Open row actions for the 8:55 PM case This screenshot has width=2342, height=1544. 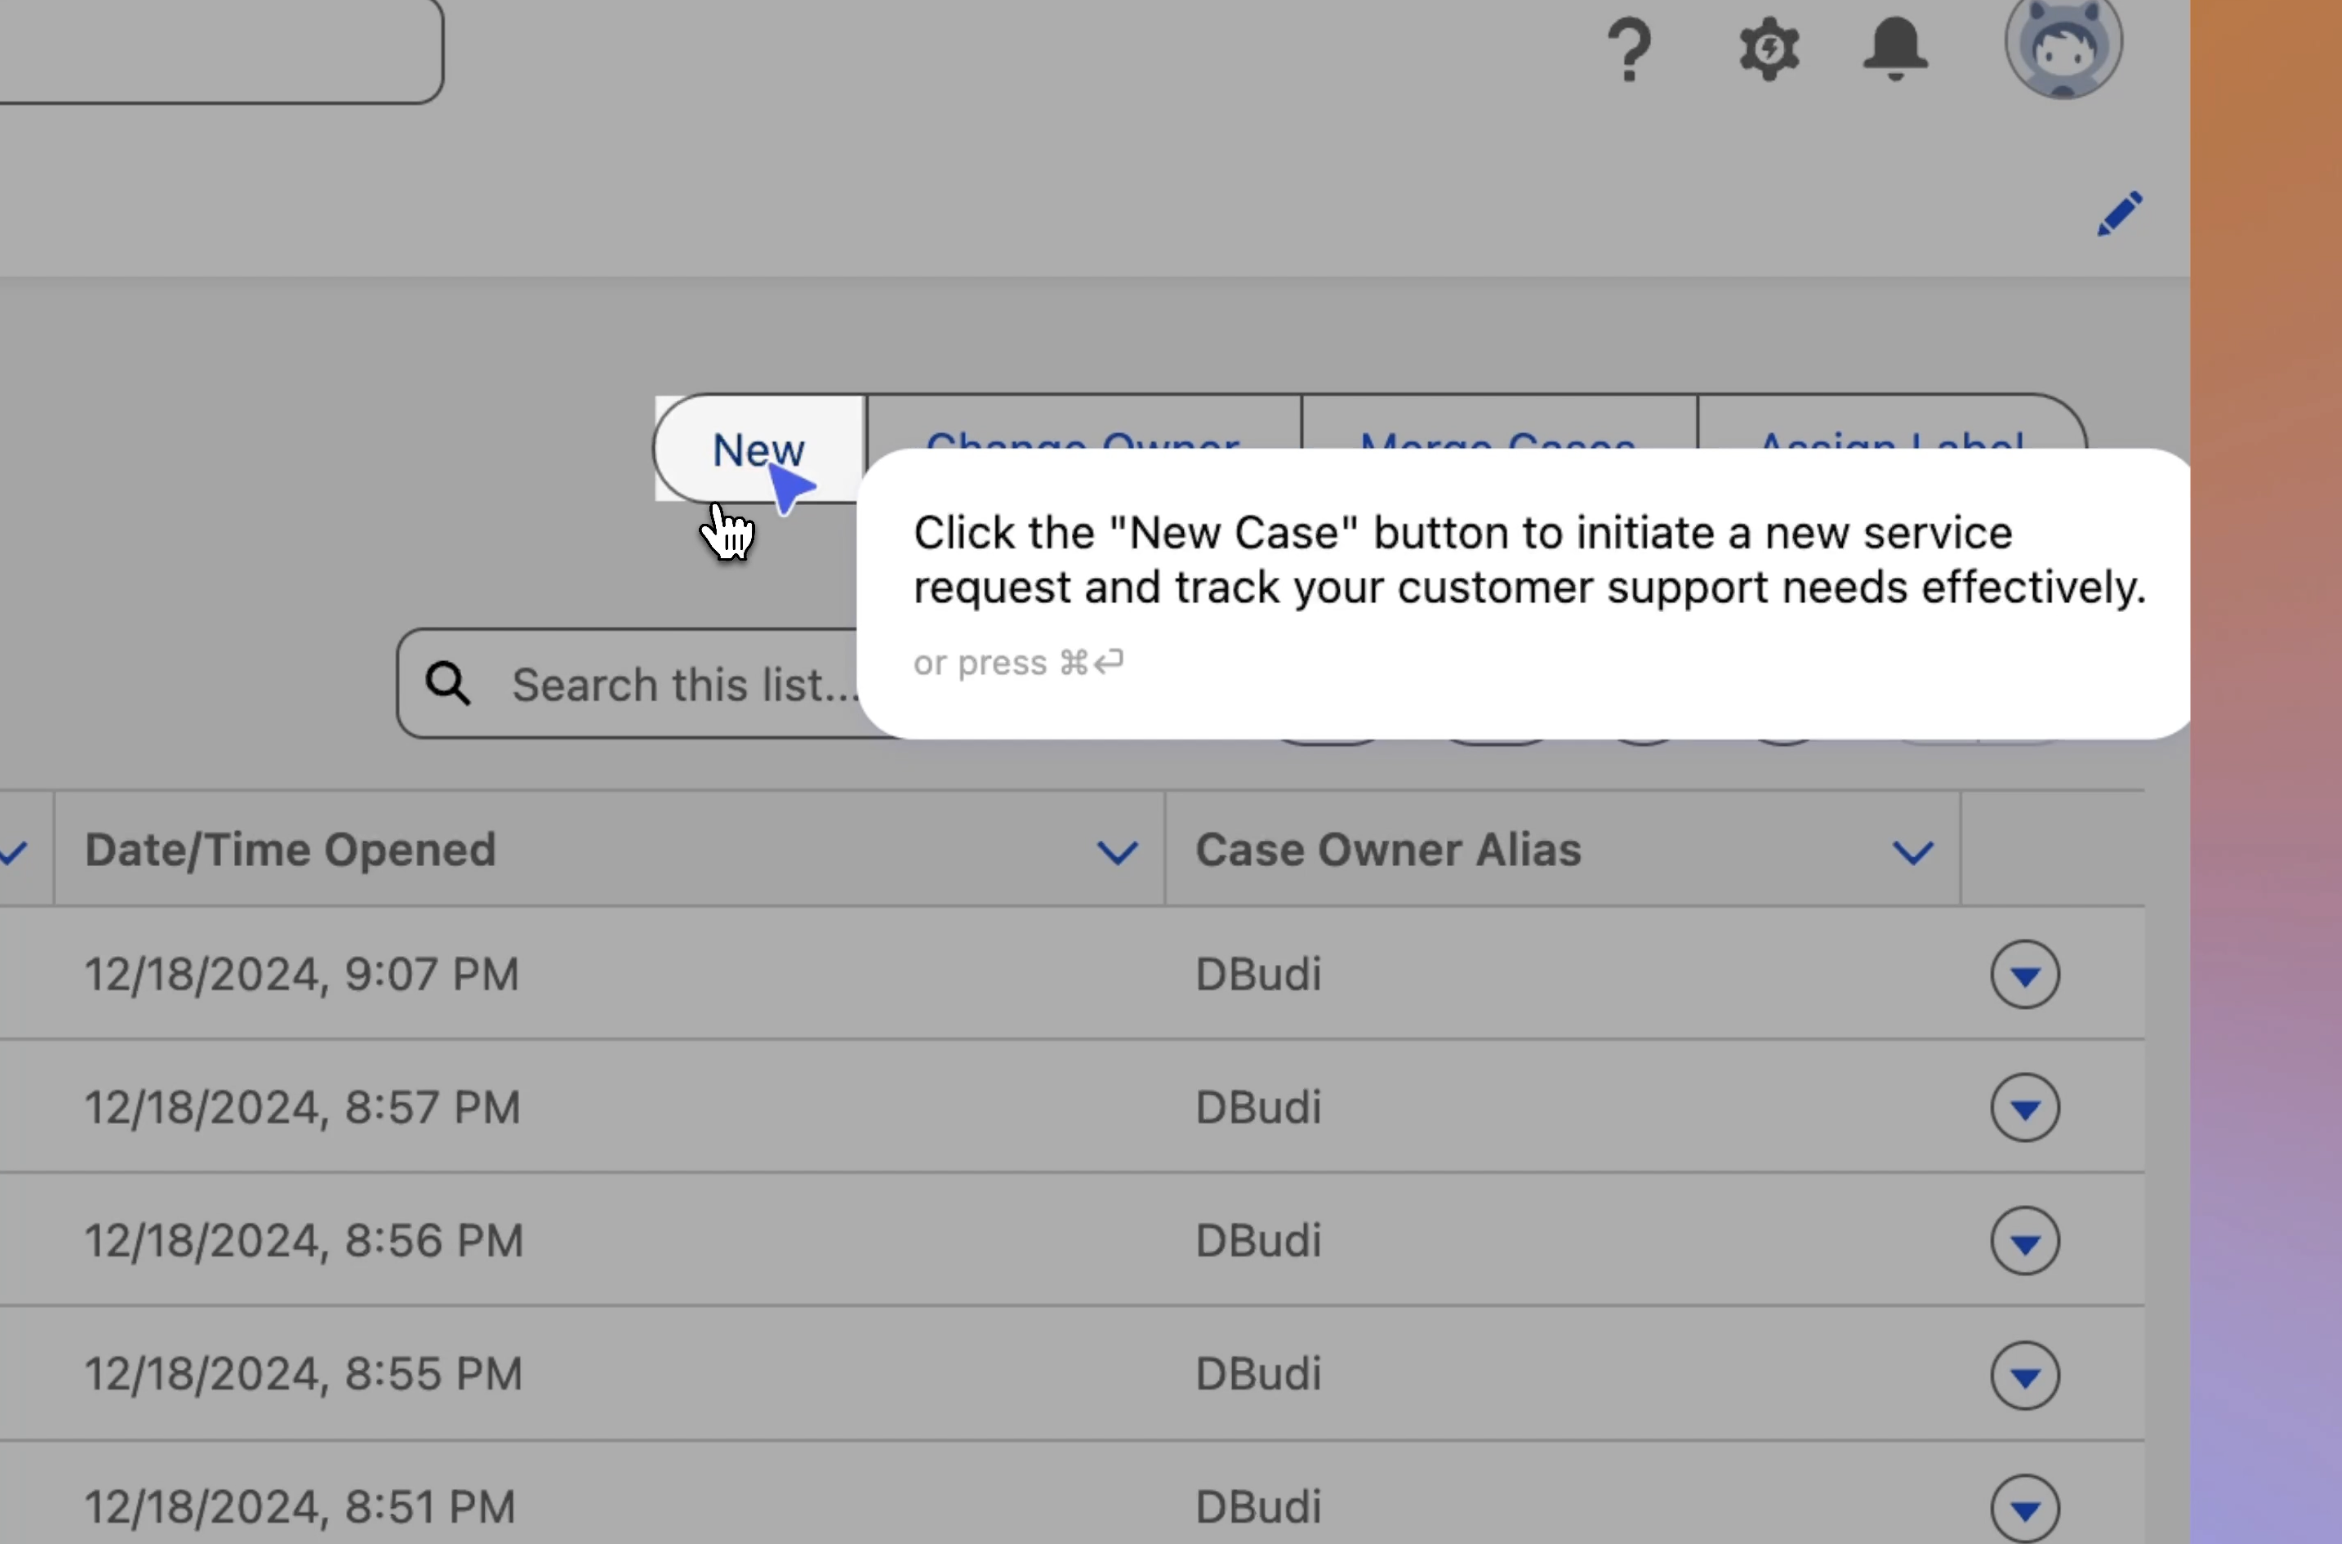2024,1376
